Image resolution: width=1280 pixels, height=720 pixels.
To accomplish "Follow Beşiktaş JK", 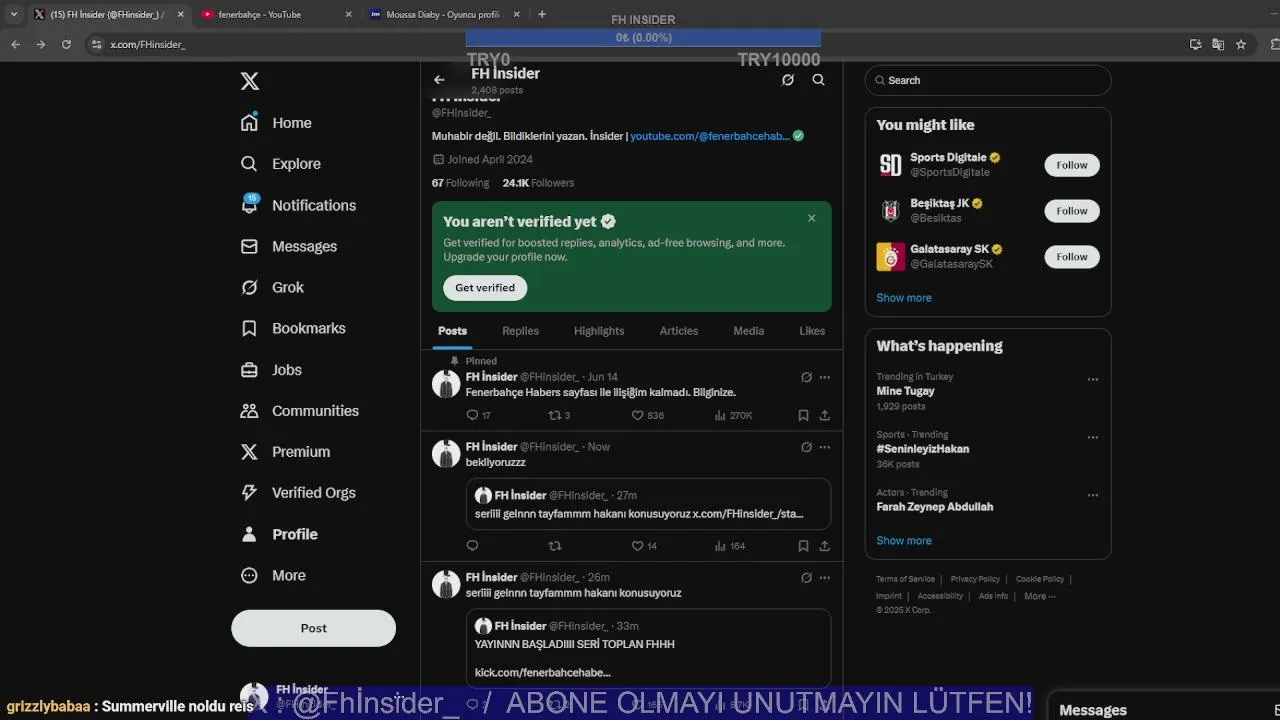I will (1072, 211).
